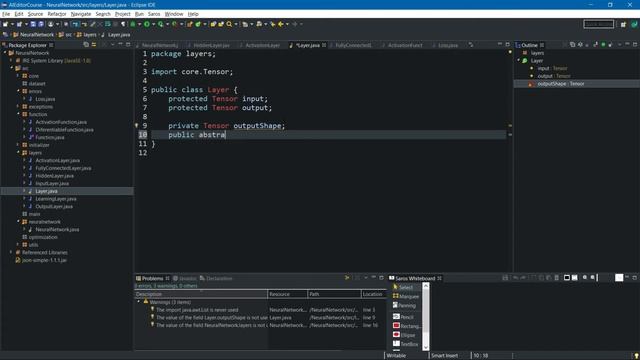This screenshot has height=360, width=640.
Task: Click the green Run button in toolbar
Action: (147, 24)
